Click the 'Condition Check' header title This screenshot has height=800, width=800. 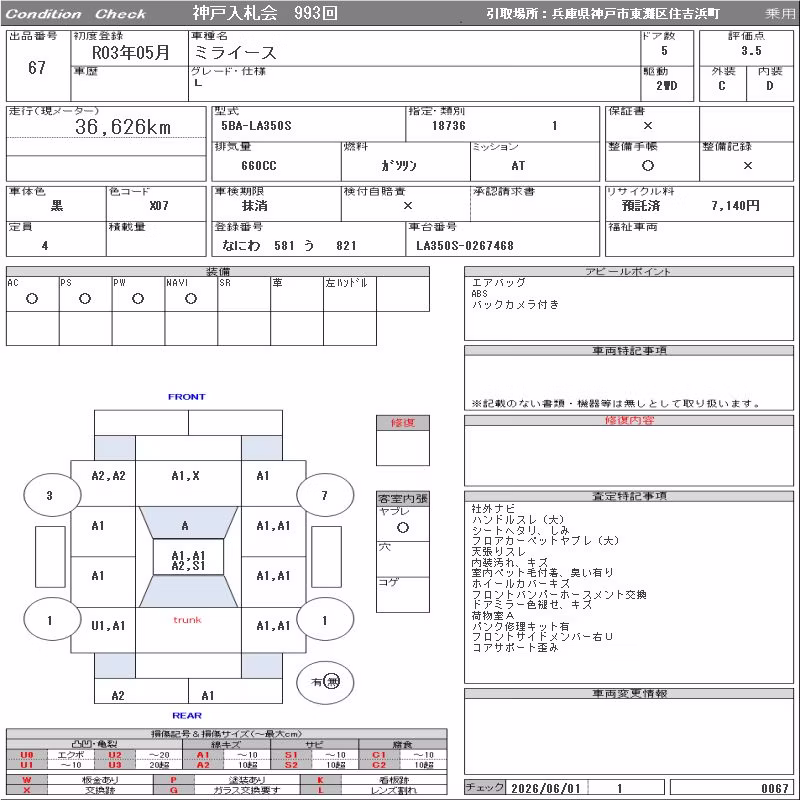pos(76,14)
